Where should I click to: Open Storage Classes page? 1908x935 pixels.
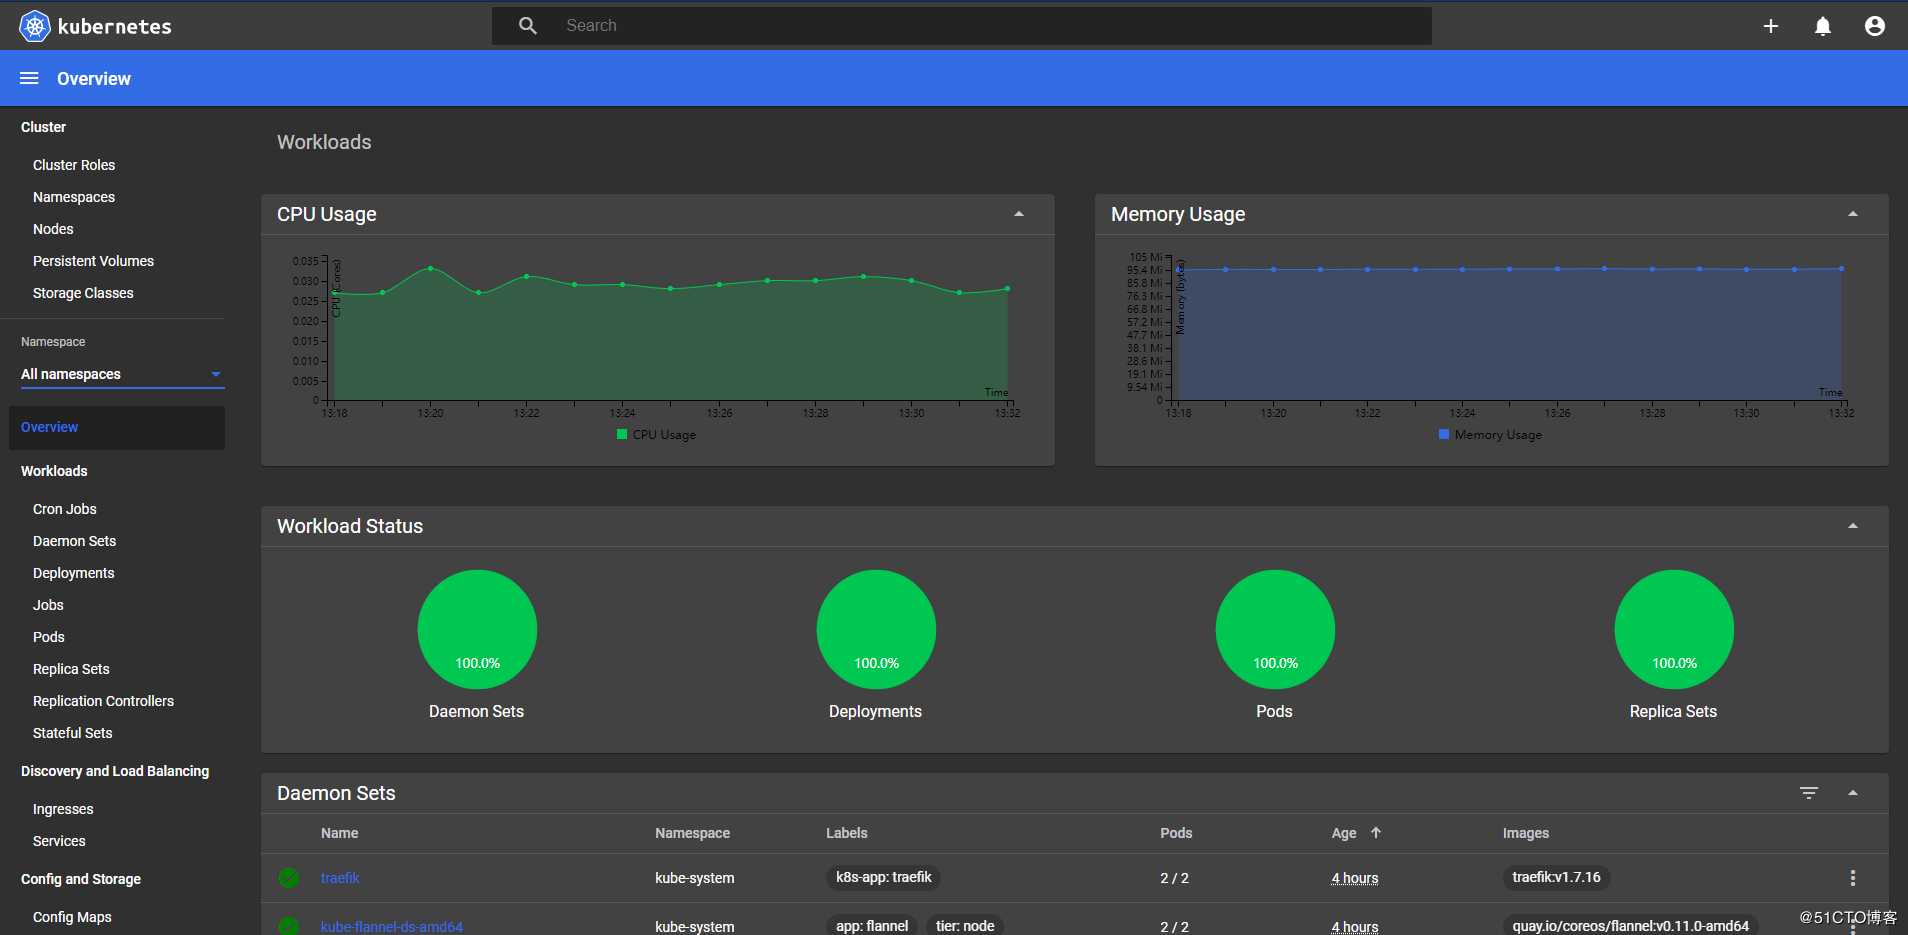tap(83, 293)
